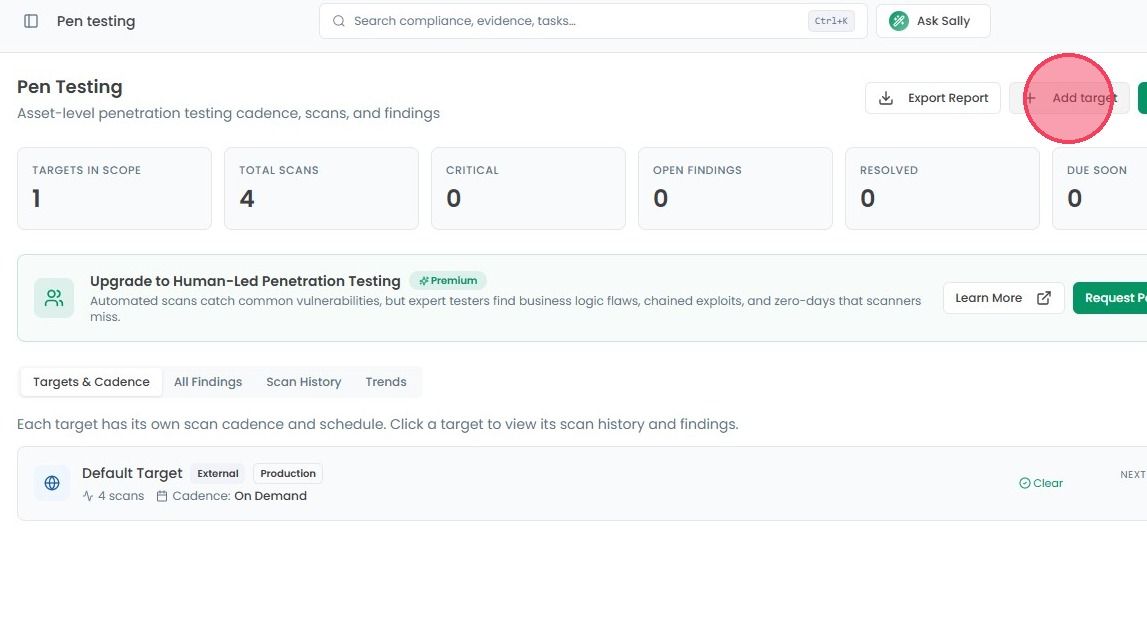
Task: Focus the search compliance input field
Action: [x=593, y=21]
